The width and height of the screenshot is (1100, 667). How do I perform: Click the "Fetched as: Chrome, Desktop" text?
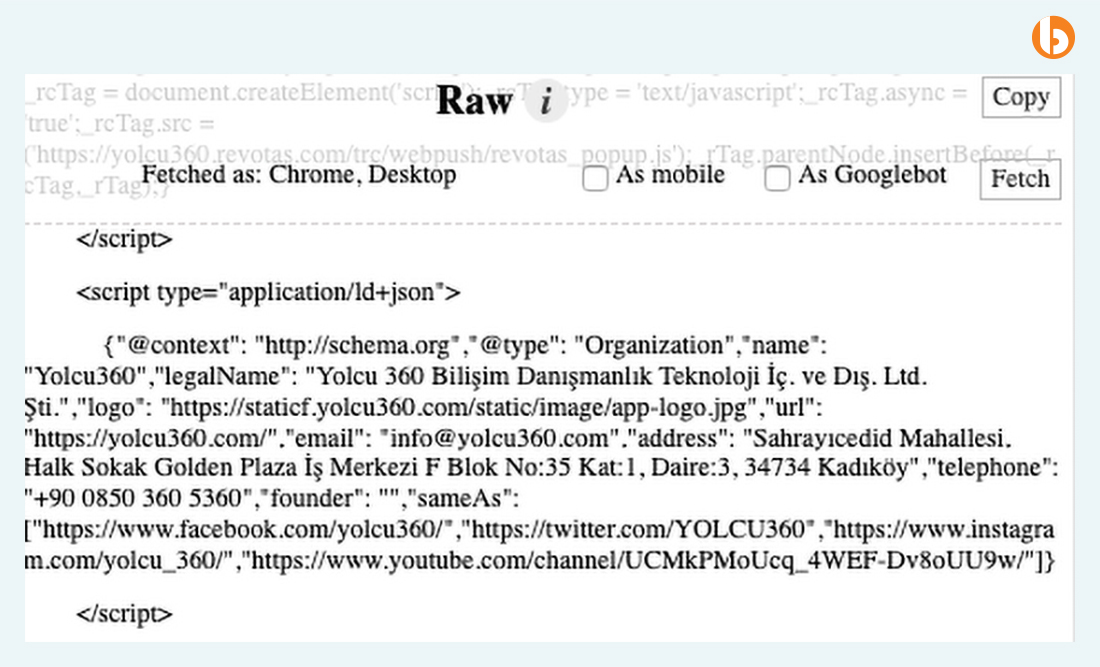pyautogui.click(x=298, y=176)
